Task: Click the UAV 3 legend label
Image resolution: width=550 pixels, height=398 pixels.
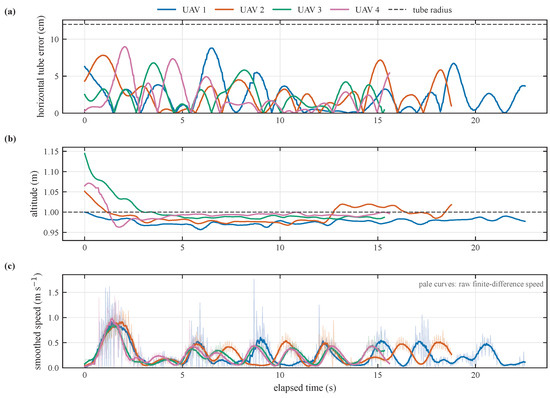Action: pyautogui.click(x=309, y=10)
